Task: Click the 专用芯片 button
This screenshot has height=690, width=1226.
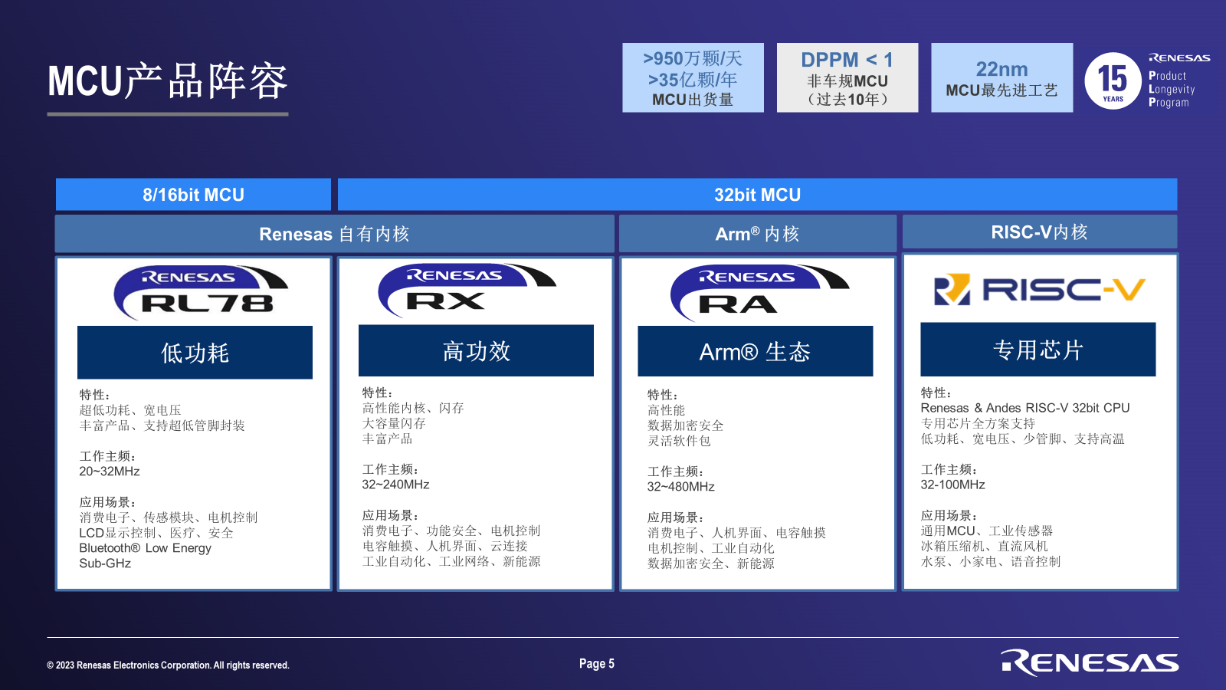Action: [1038, 350]
